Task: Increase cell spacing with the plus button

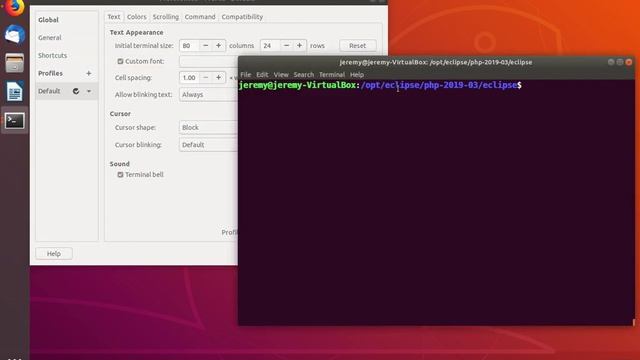Action: click(x=218, y=78)
